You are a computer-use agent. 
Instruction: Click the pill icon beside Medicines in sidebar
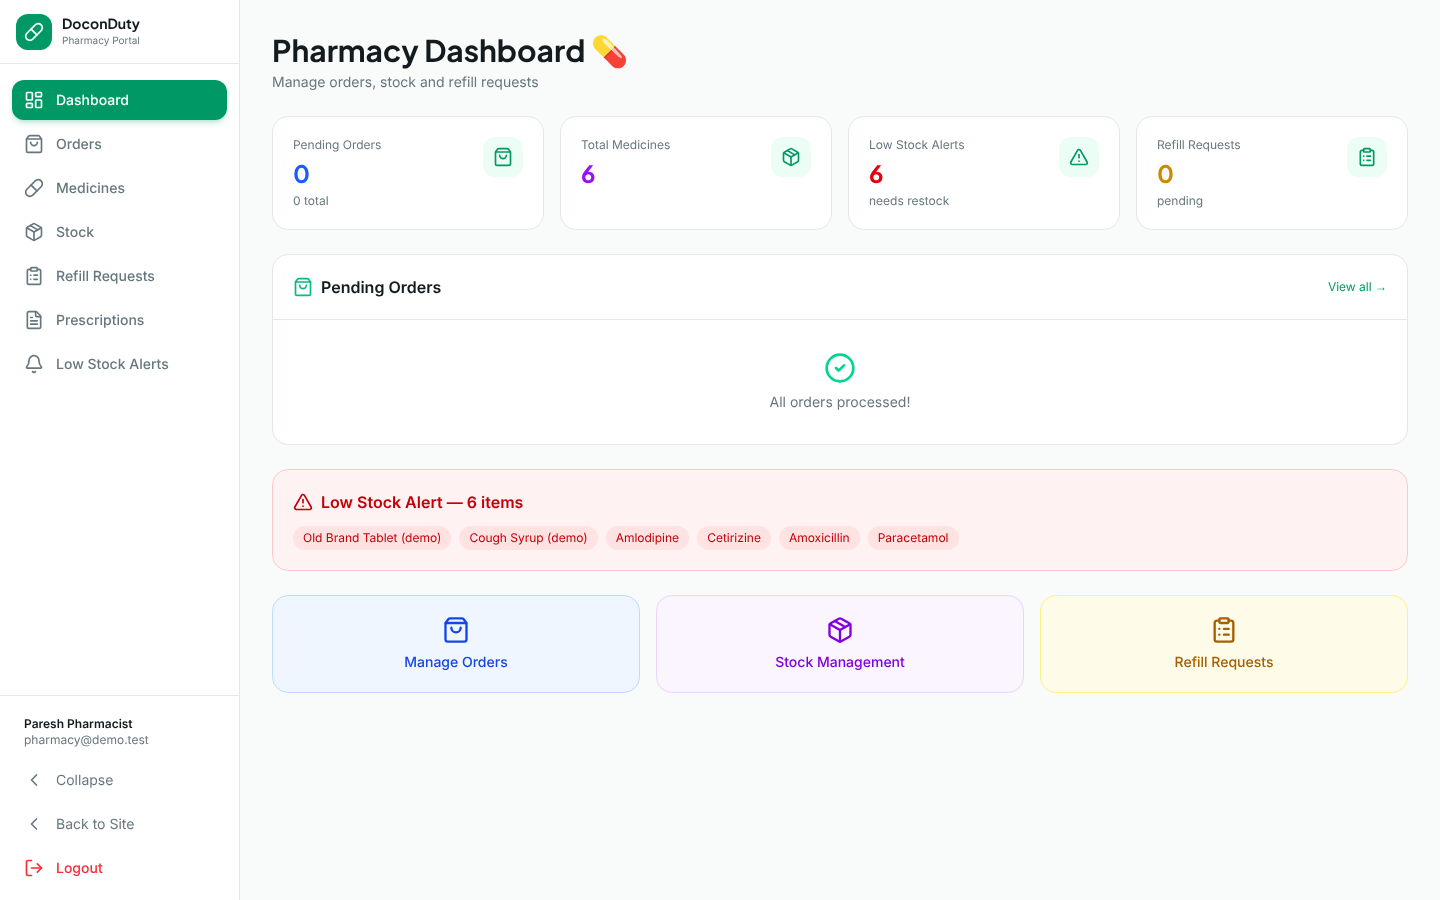coord(34,188)
